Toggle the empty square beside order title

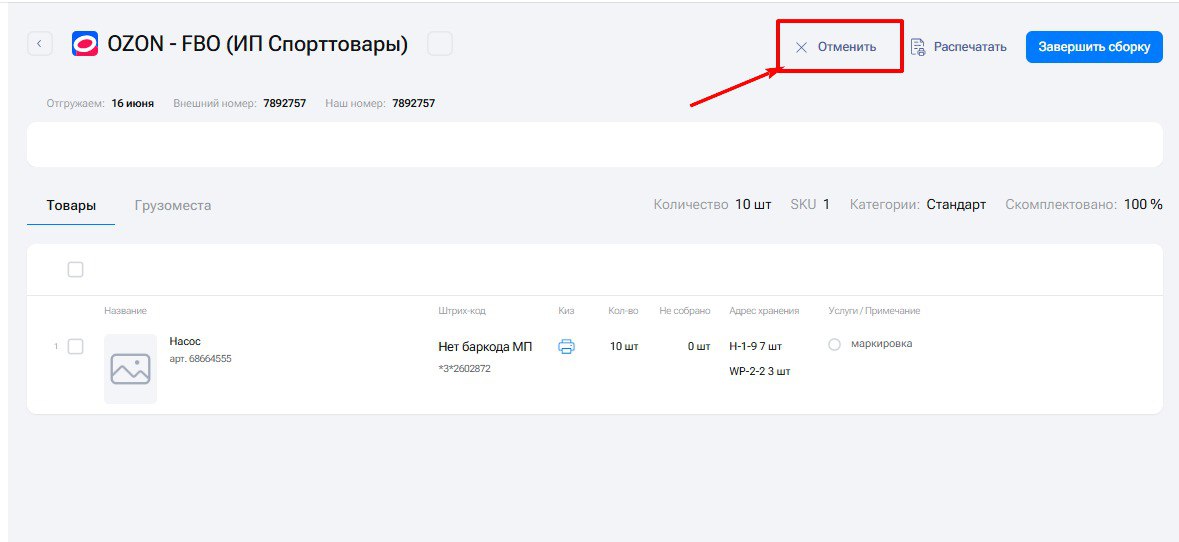pos(440,44)
